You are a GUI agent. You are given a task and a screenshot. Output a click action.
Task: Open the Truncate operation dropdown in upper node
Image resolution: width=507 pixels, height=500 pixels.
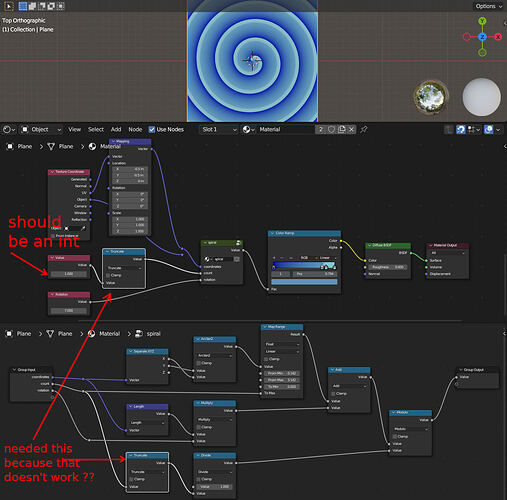click(x=124, y=268)
